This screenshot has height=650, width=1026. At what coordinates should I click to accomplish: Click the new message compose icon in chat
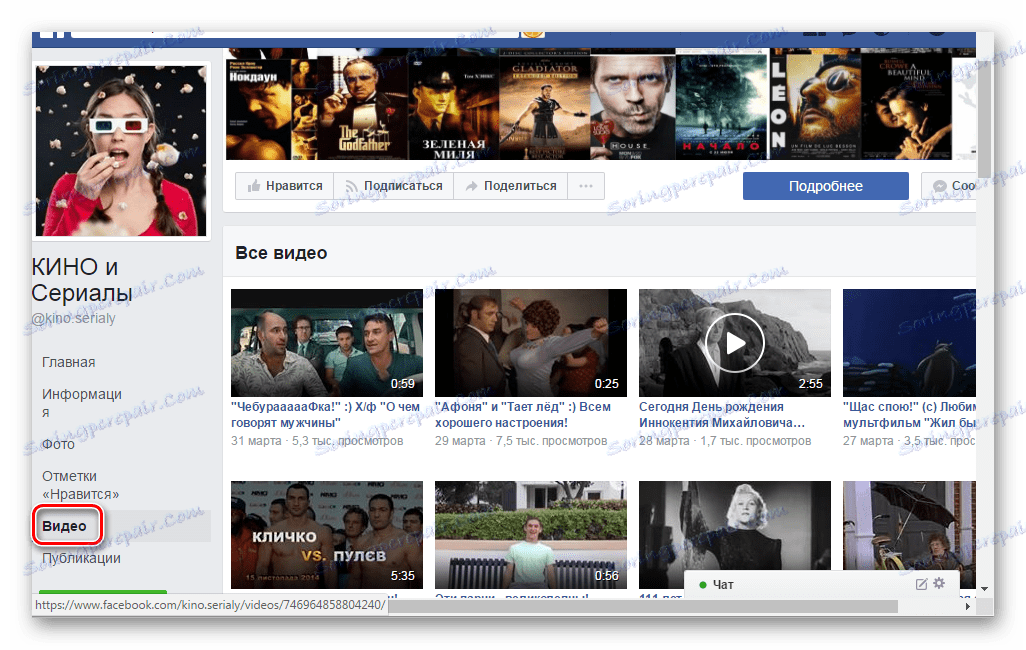(x=921, y=584)
